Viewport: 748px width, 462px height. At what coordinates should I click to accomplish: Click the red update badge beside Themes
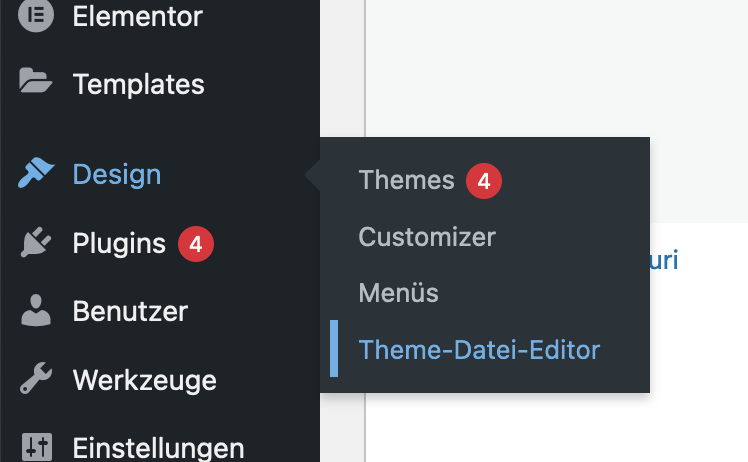484,181
